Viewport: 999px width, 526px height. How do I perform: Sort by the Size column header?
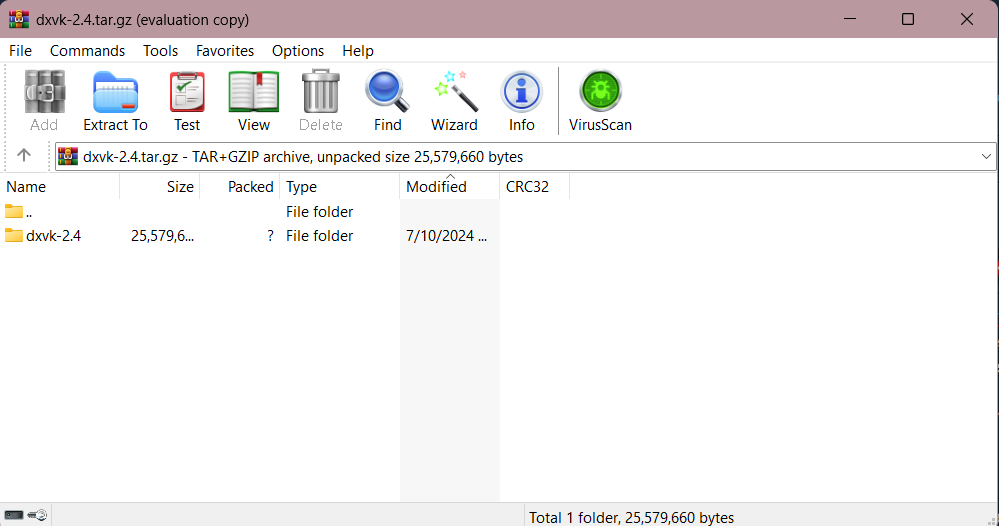point(160,187)
